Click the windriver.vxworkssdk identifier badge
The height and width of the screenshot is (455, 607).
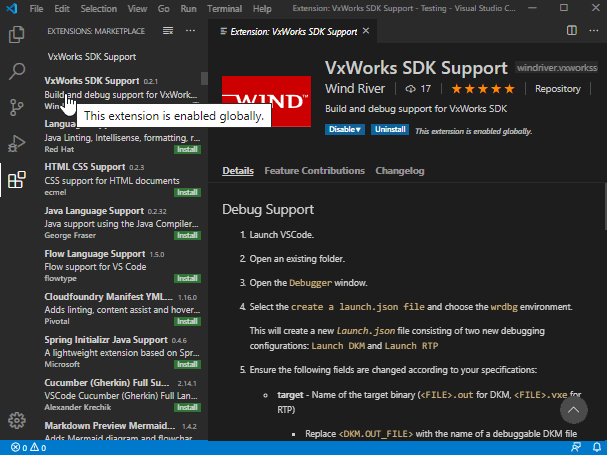557,68
